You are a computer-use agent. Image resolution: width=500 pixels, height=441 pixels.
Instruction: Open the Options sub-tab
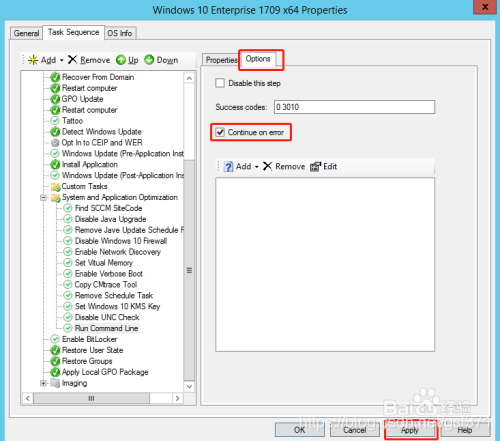(258, 59)
